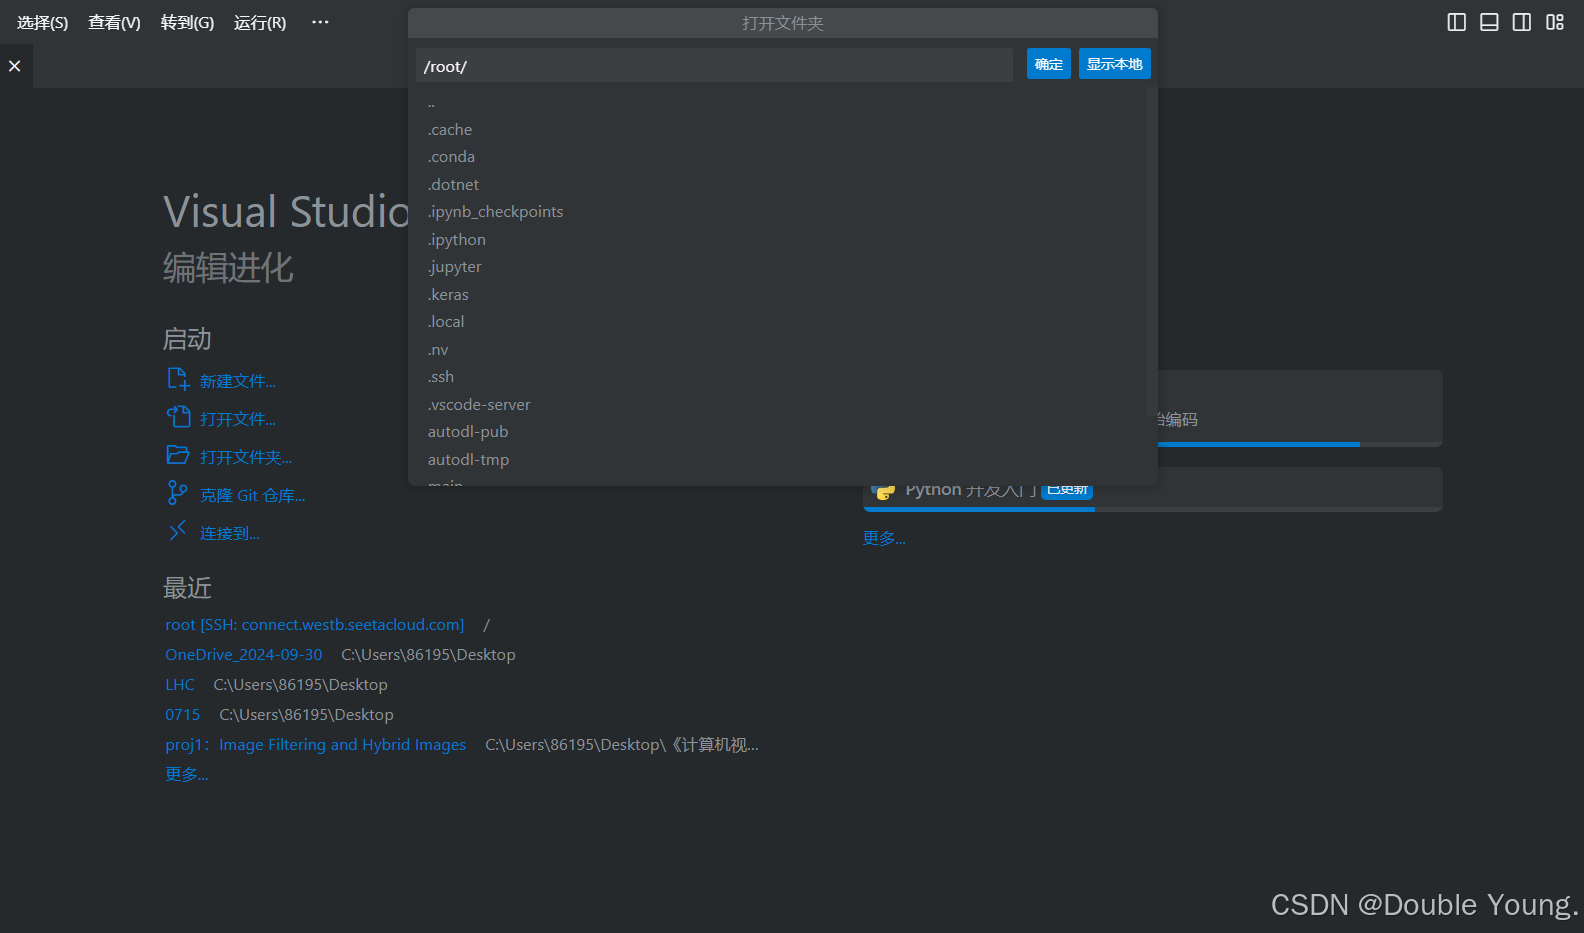Click the 连接到... link
1584x933 pixels.
[x=230, y=533]
